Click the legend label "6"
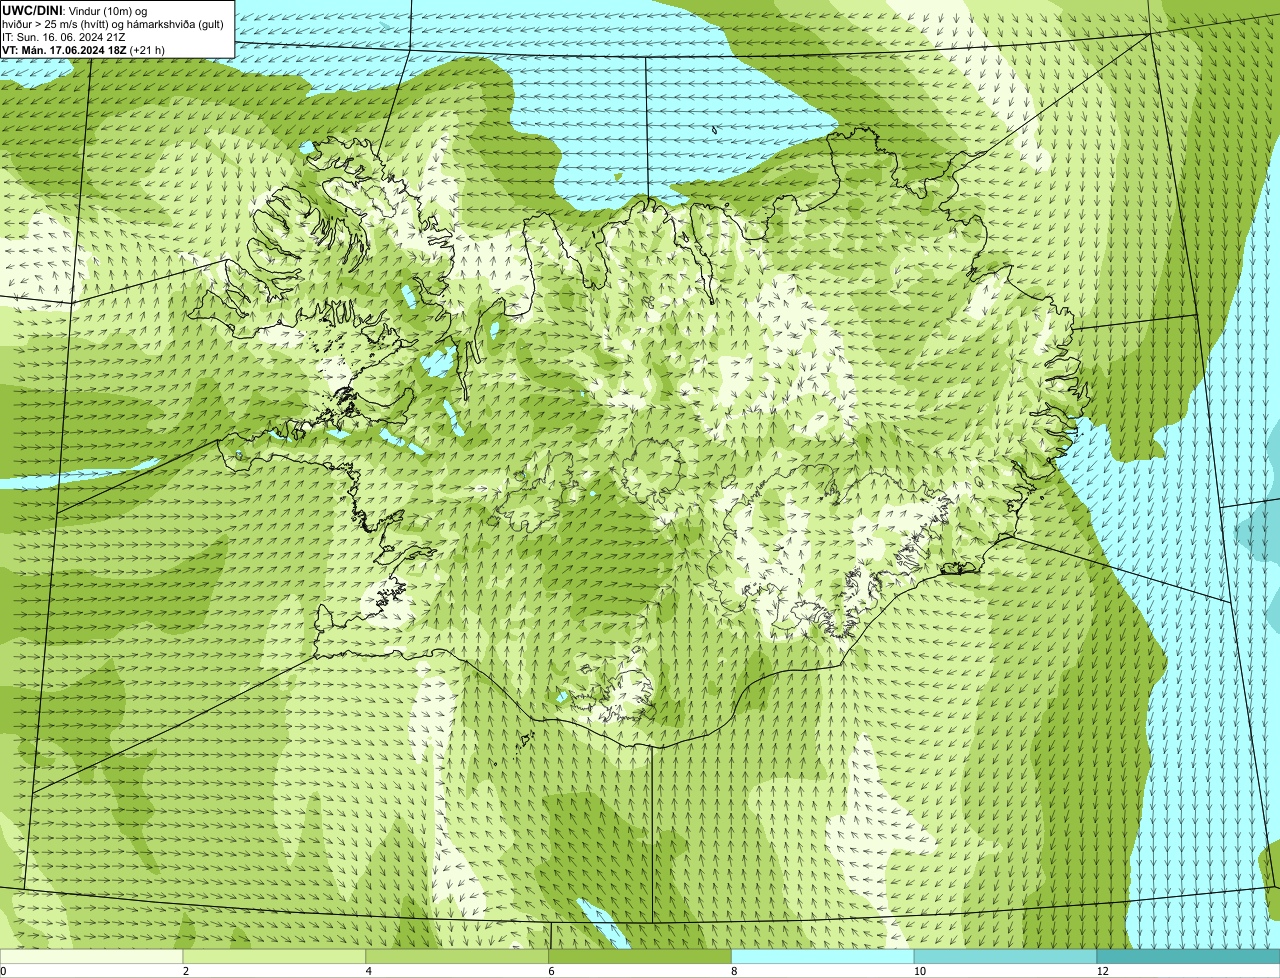Image resolution: width=1280 pixels, height=978 pixels. (551, 971)
